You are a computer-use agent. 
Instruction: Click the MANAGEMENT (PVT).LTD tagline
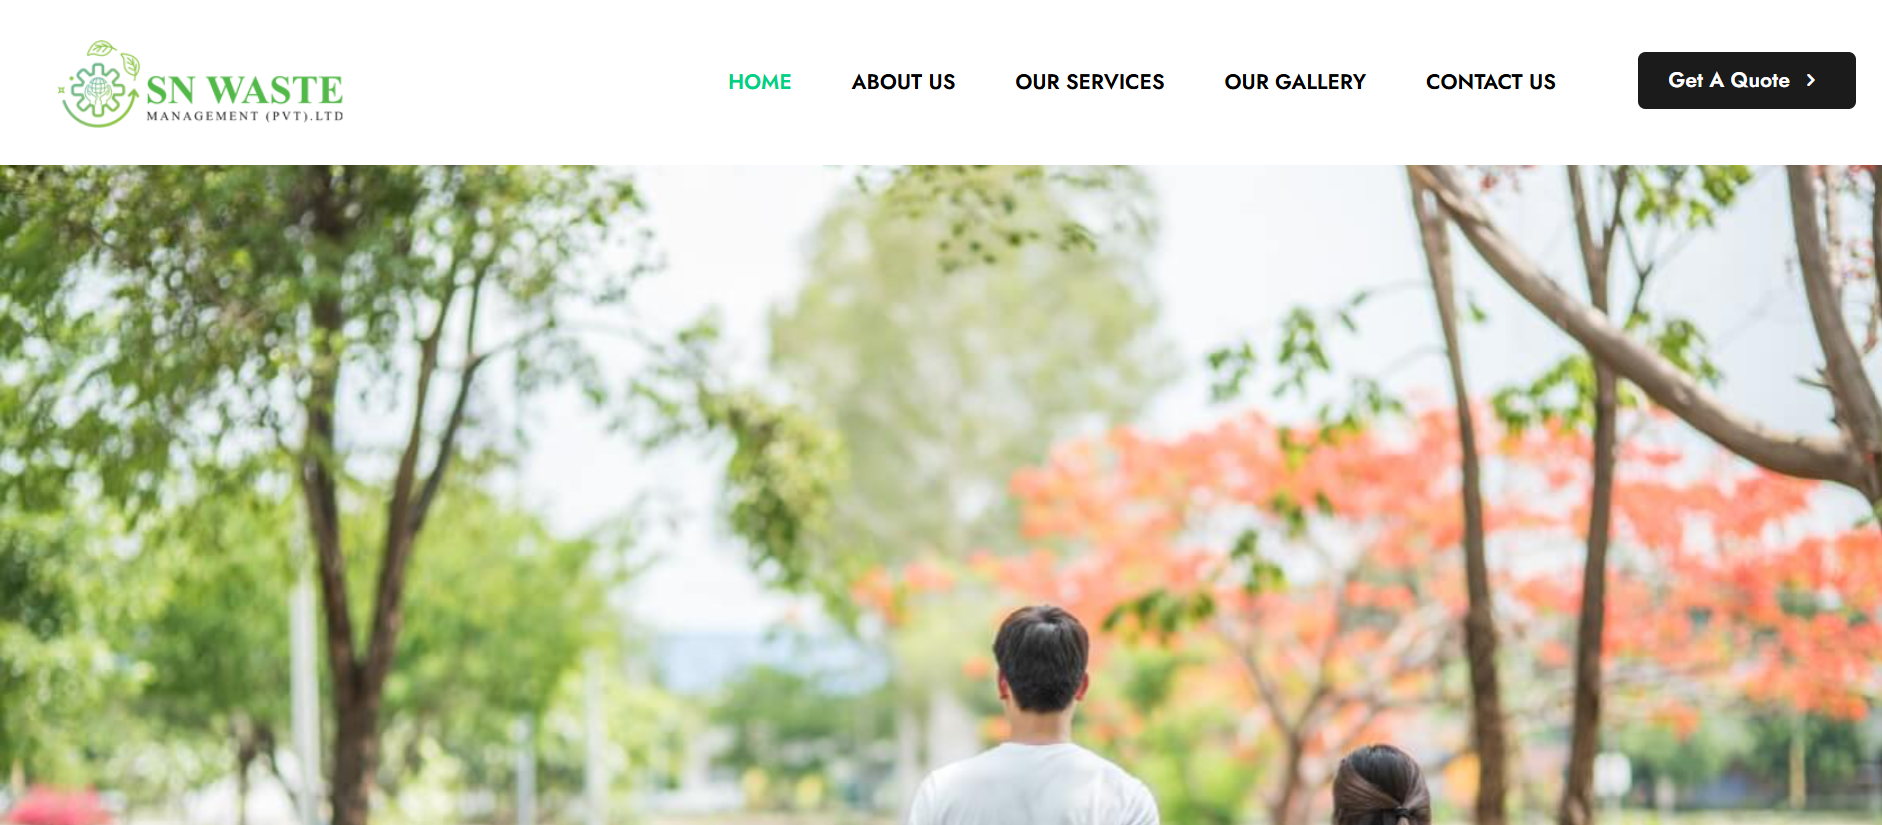click(x=245, y=116)
